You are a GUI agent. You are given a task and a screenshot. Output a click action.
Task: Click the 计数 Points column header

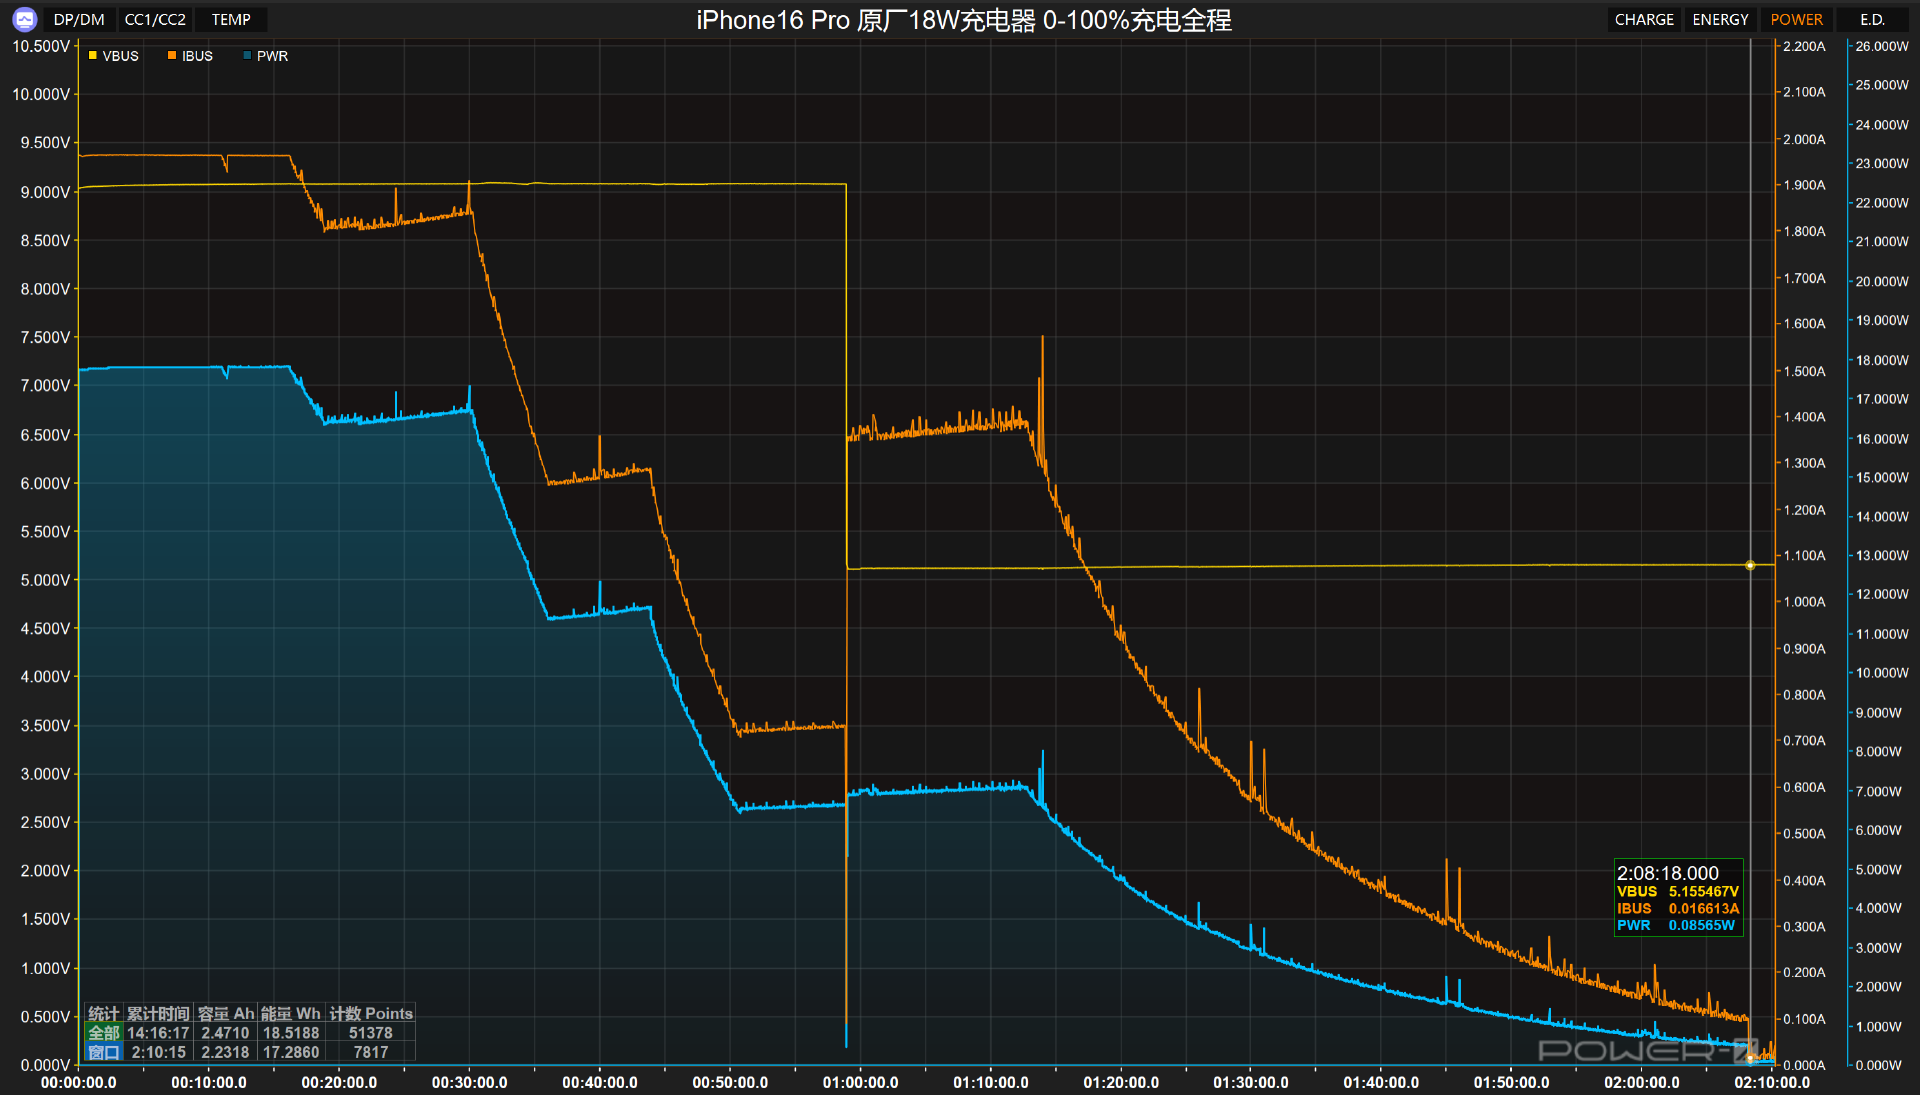[371, 1014]
